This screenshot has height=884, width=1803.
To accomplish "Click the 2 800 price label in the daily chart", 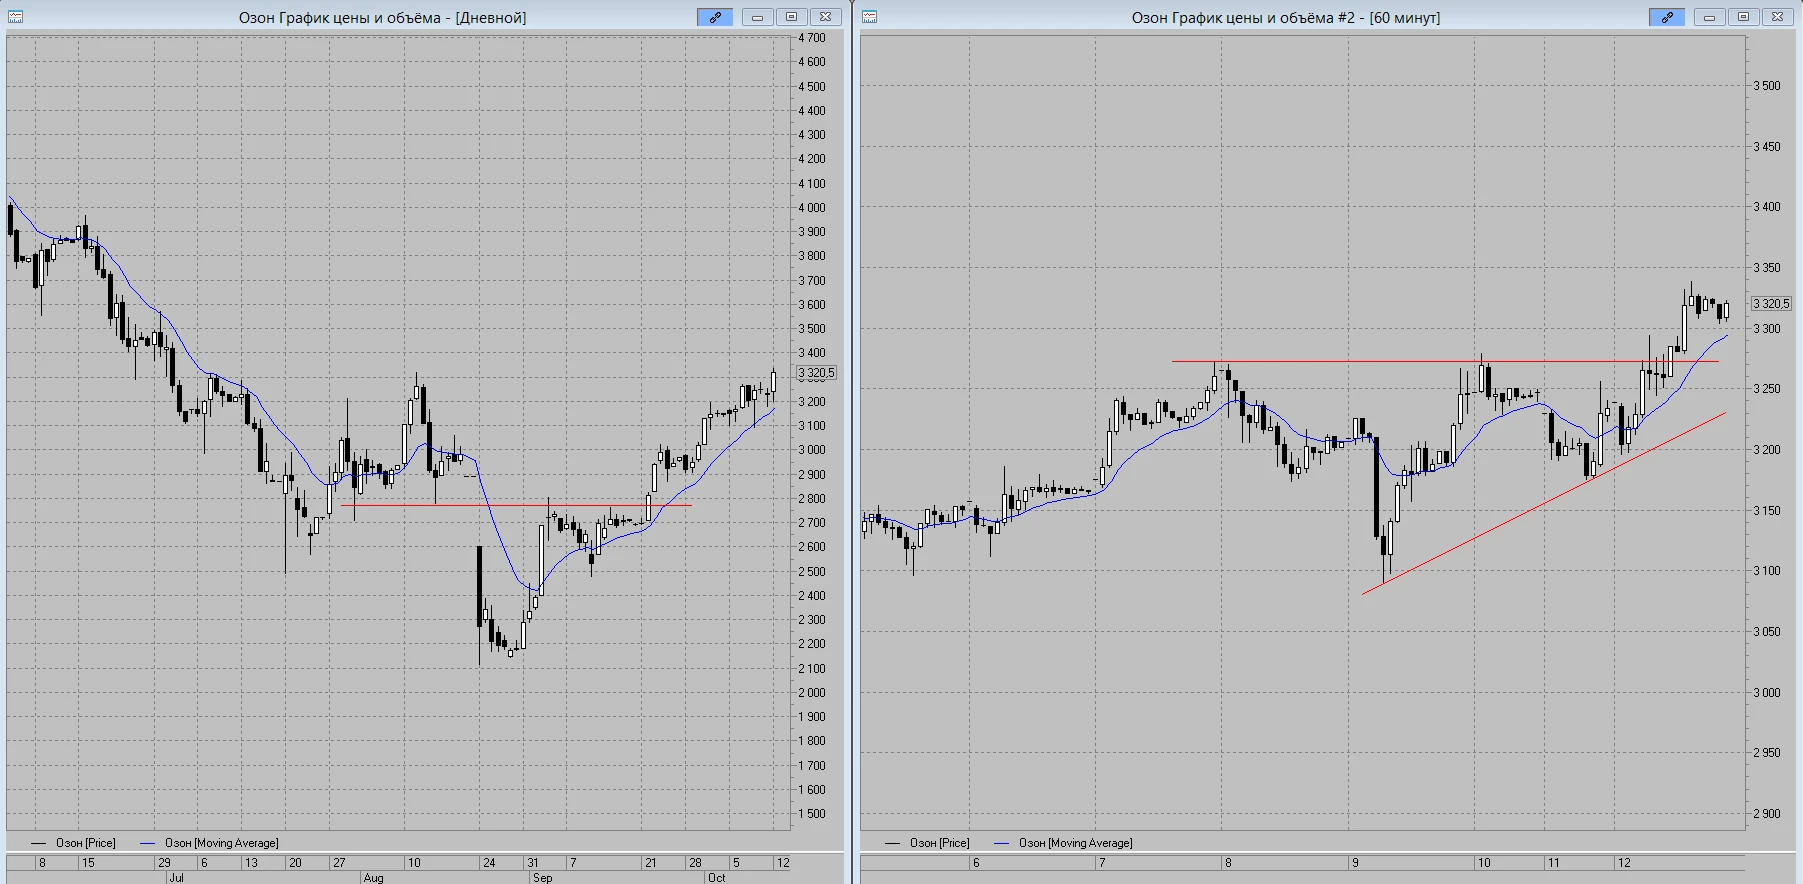I will click(x=812, y=499).
